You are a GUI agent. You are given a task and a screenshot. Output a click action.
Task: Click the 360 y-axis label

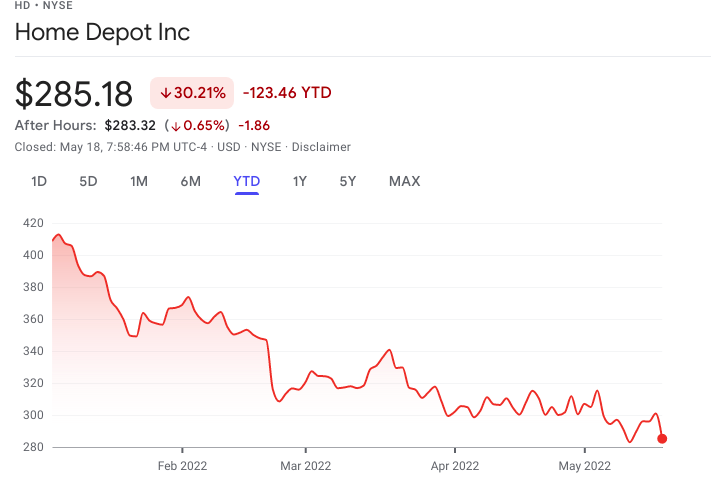coord(33,319)
